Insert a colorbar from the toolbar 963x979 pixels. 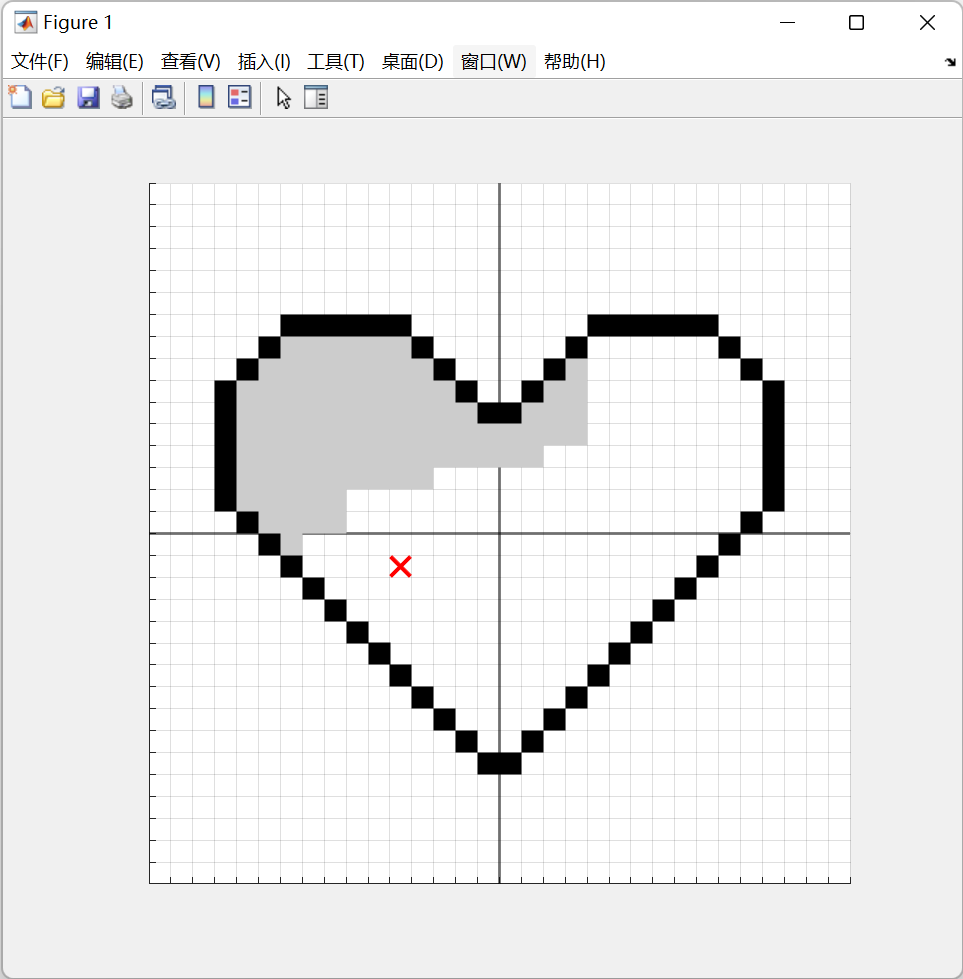206,98
